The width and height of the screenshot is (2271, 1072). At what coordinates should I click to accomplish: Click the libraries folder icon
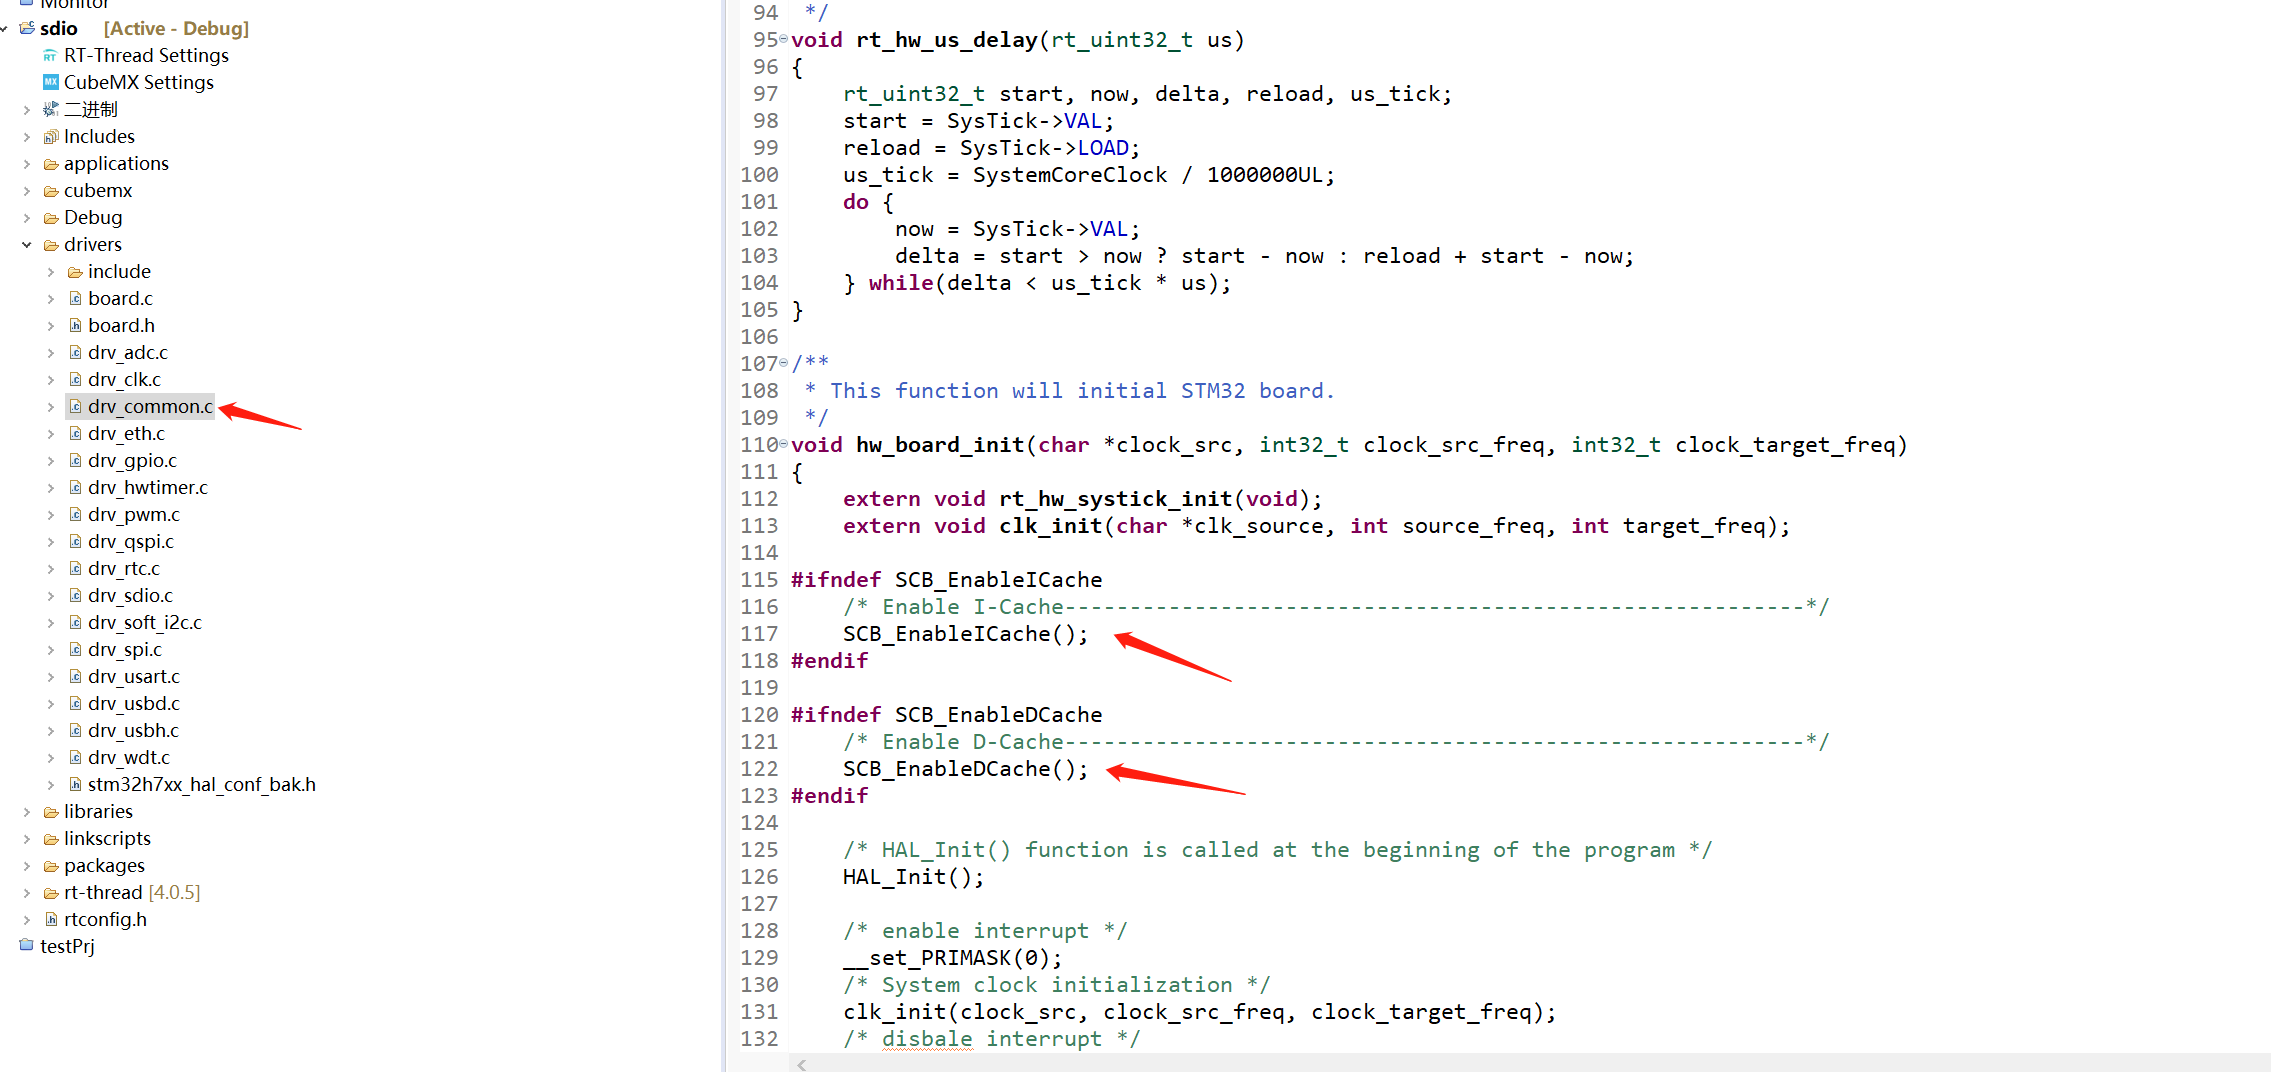[x=50, y=811]
